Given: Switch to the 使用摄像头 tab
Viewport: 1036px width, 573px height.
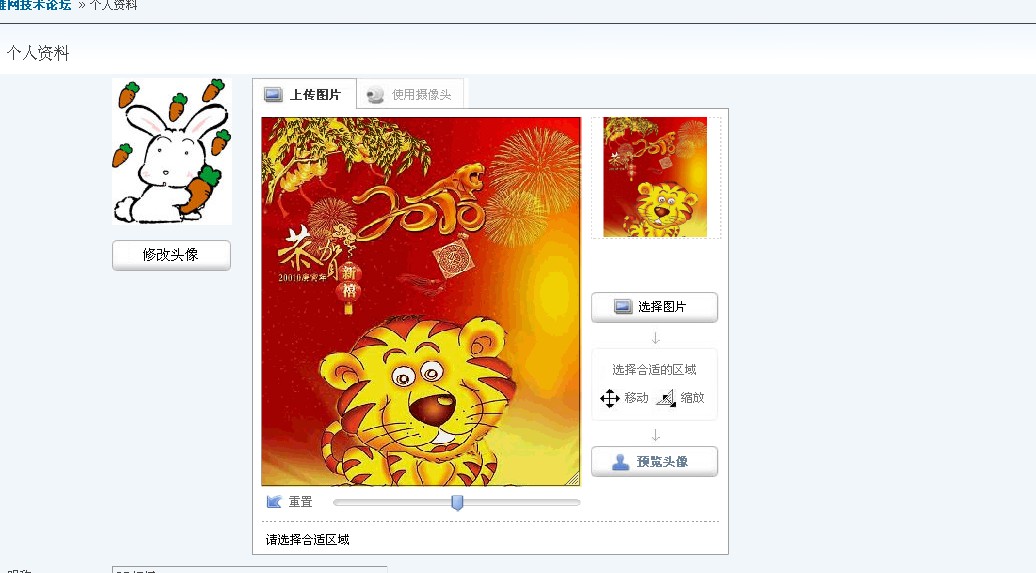Looking at the screenshot, I should [x=410, y=94].
